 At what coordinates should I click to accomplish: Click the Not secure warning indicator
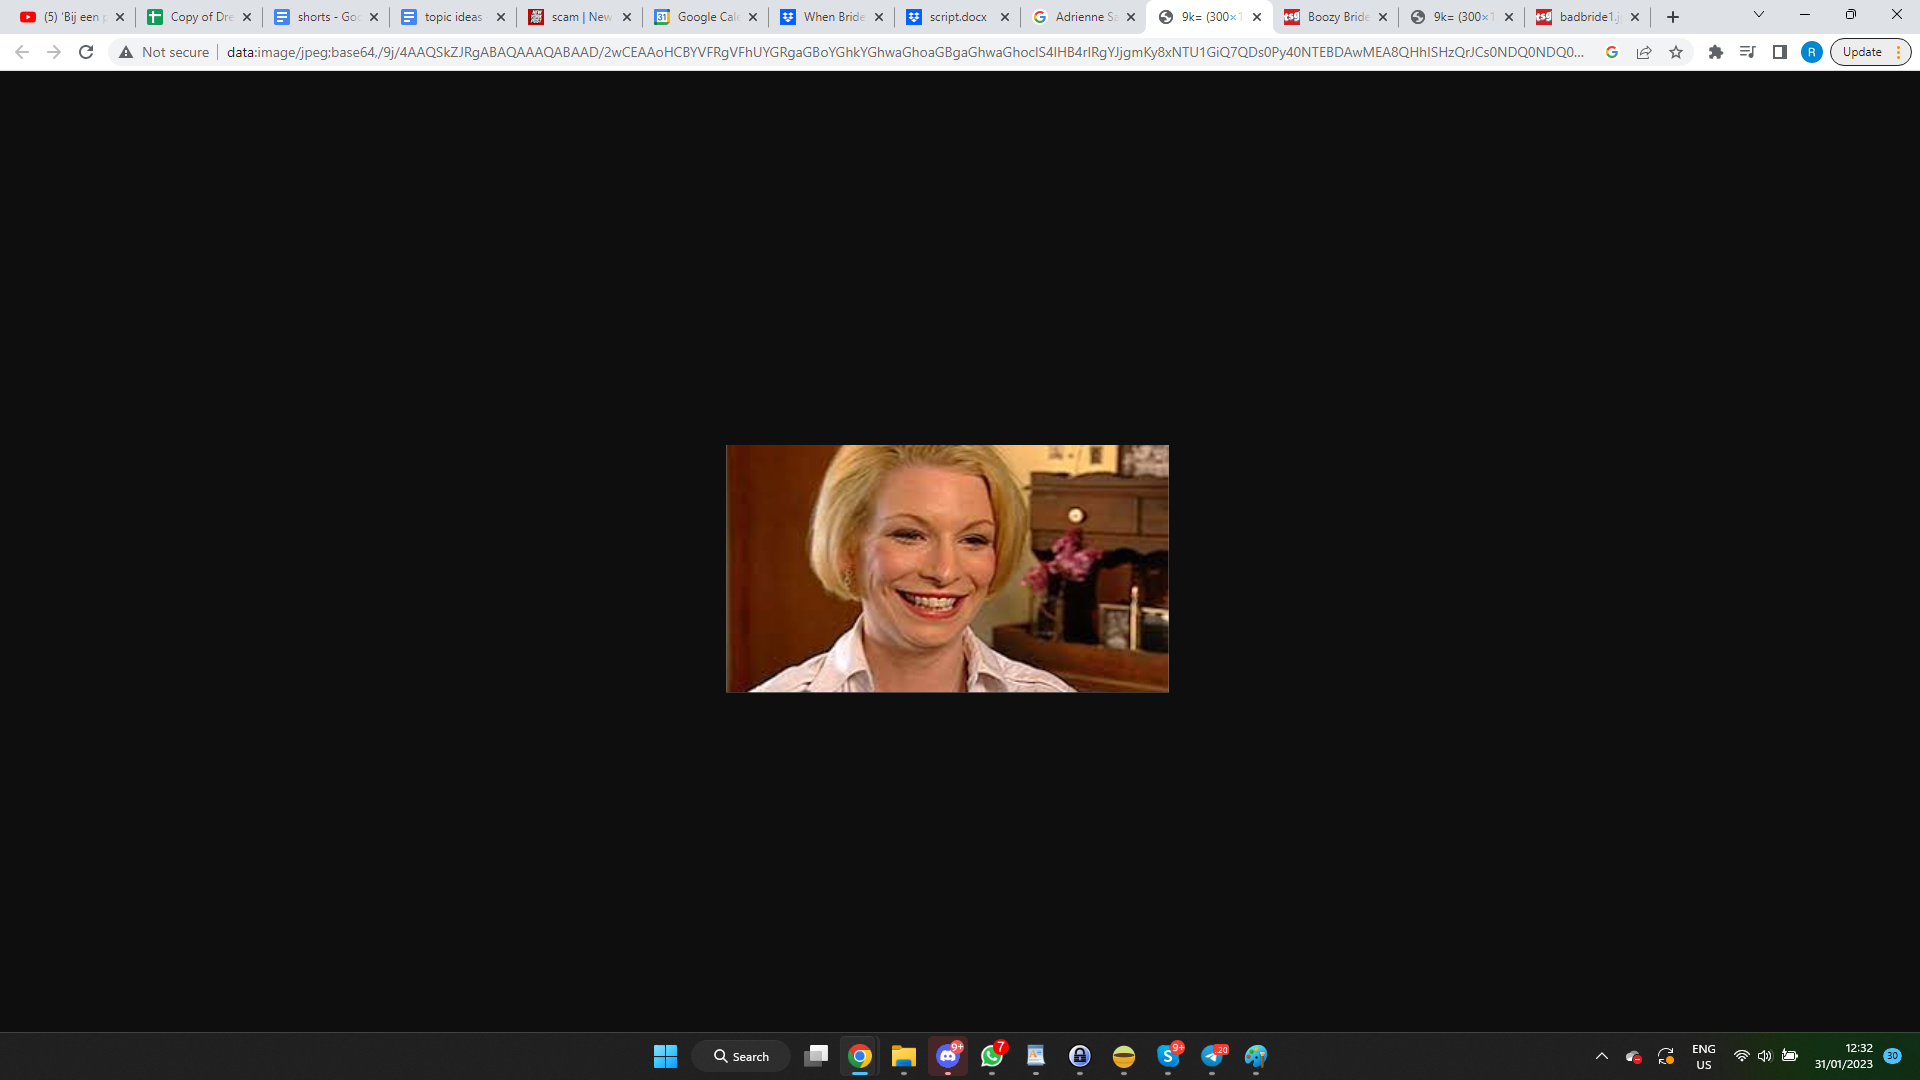point(164,52)
